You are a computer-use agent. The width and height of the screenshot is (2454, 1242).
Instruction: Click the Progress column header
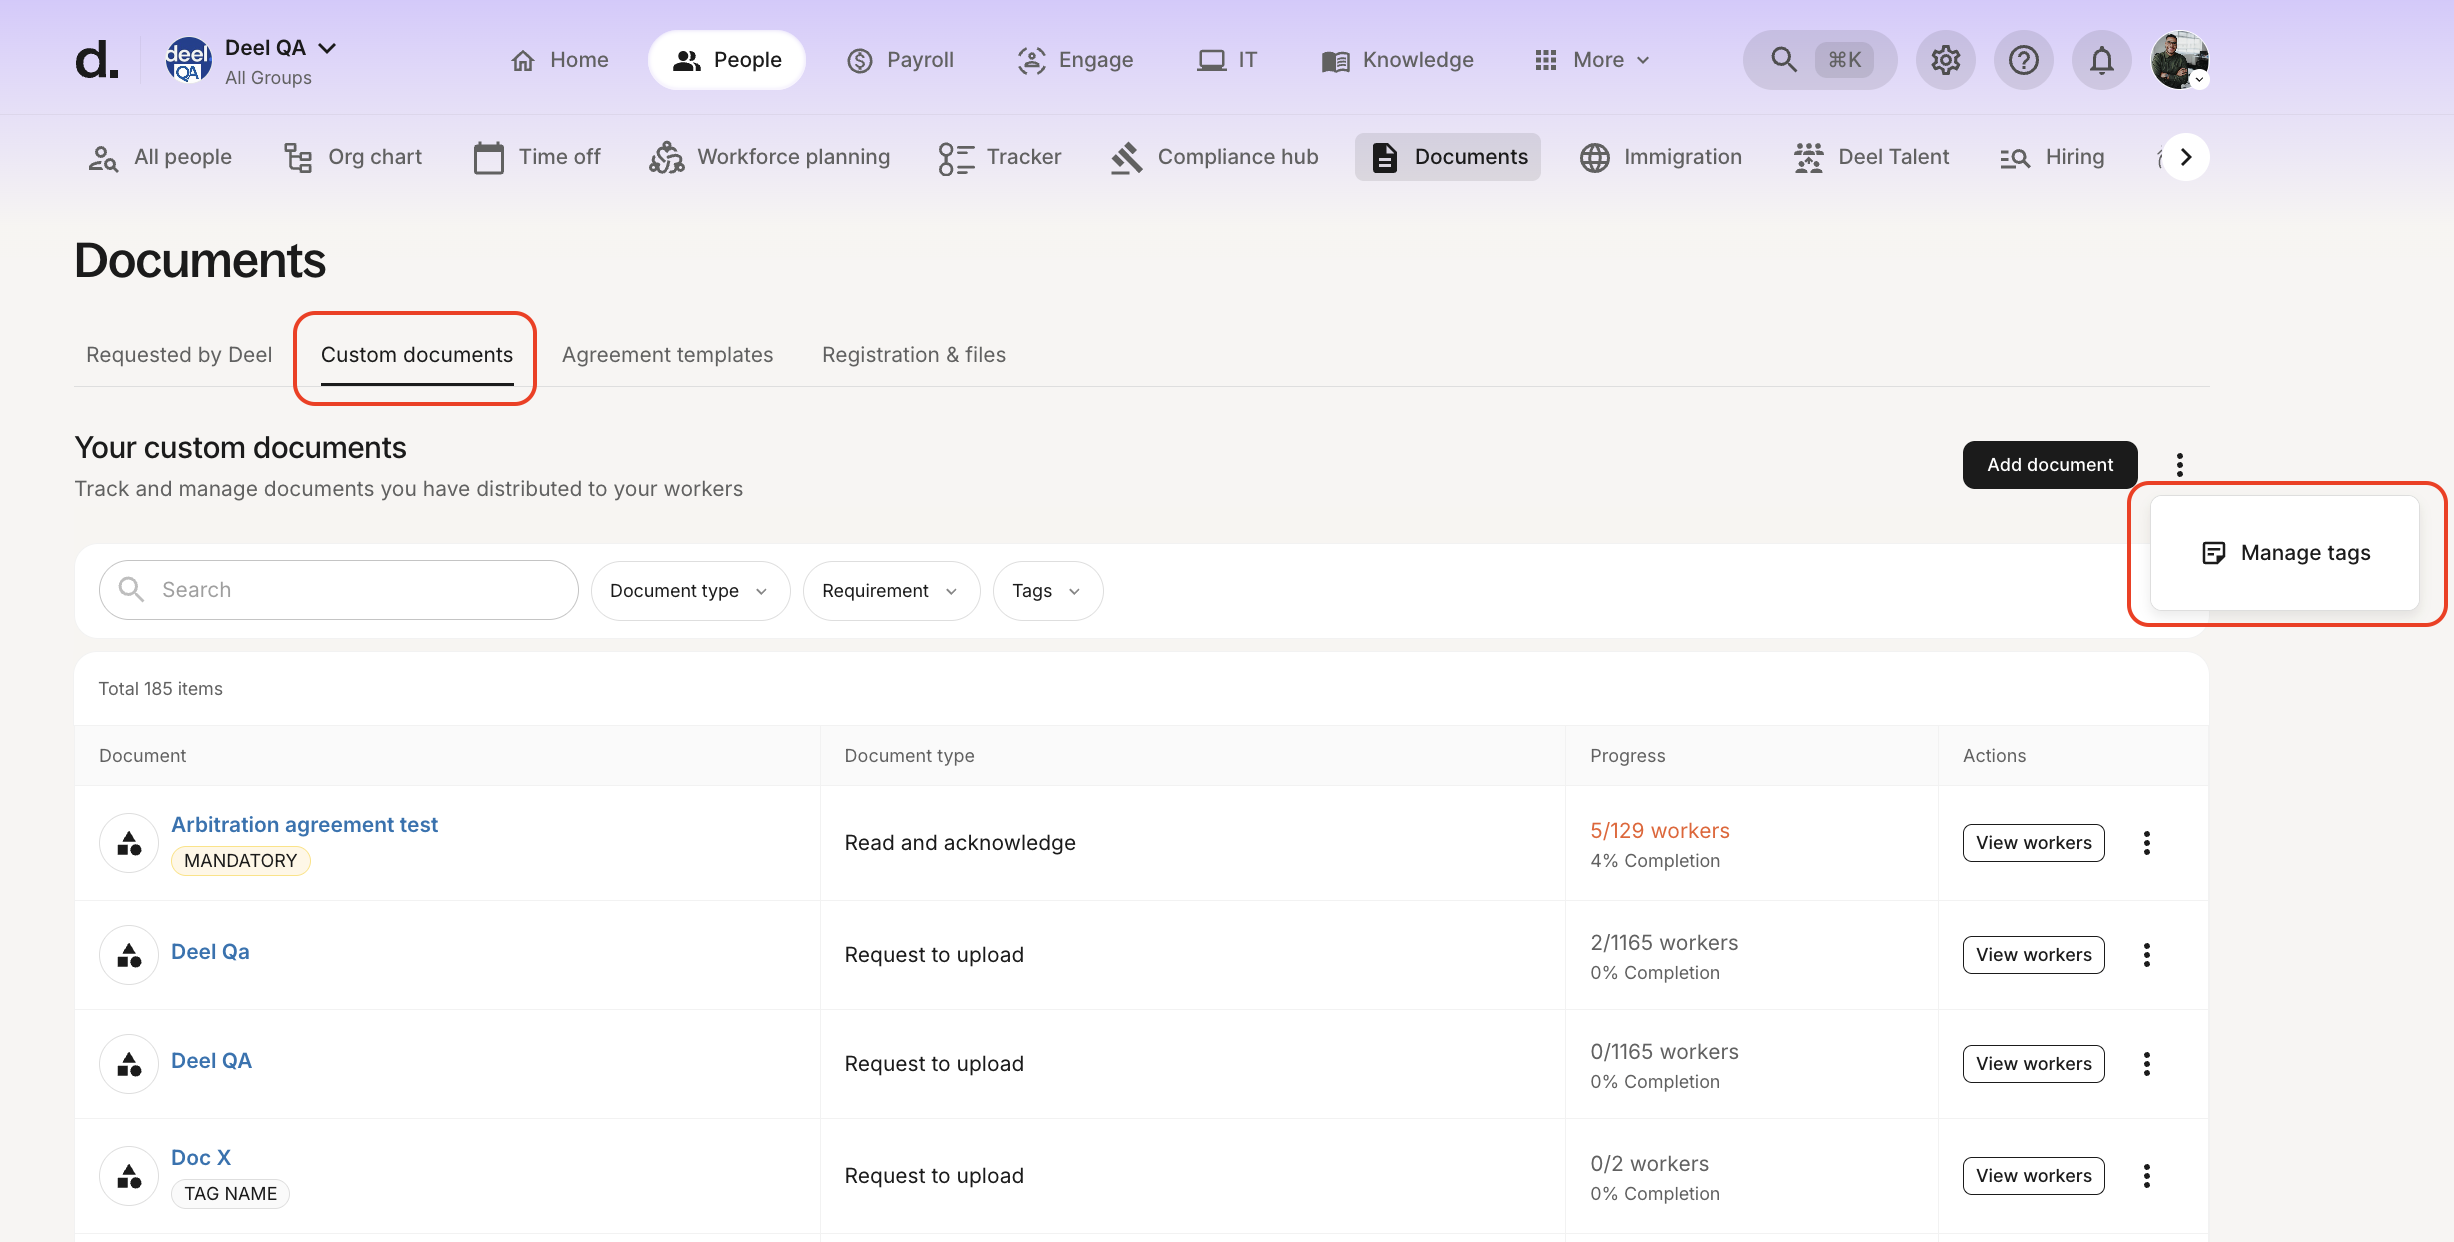click(1628, 756)
